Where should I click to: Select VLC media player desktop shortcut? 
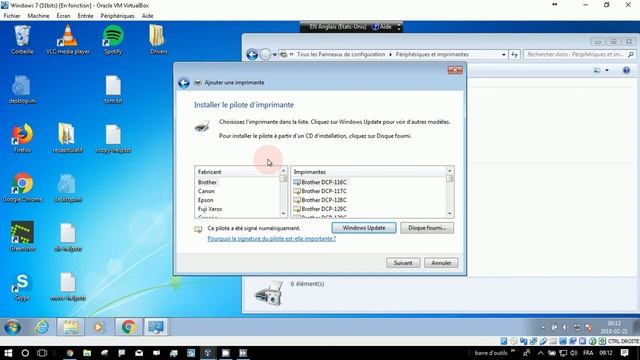(68, 40)
